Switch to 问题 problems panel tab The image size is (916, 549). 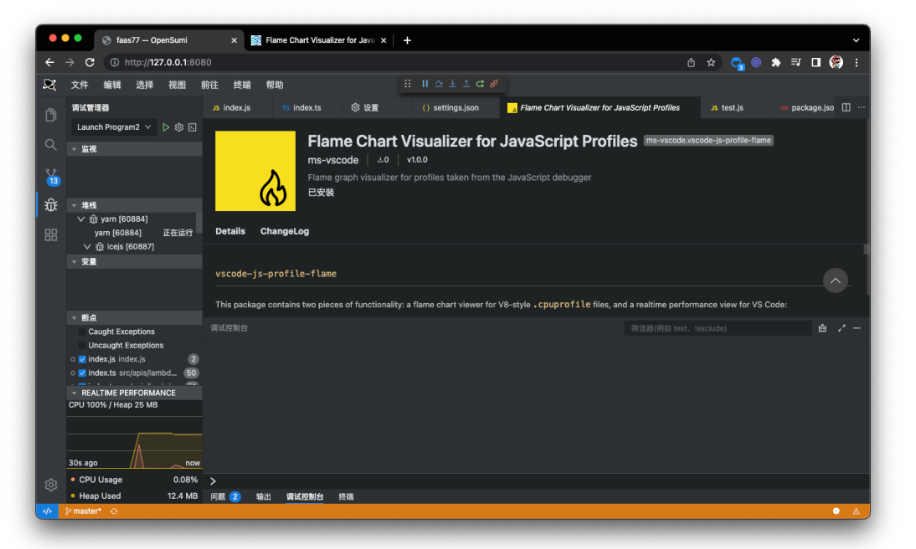coord(225,496)
